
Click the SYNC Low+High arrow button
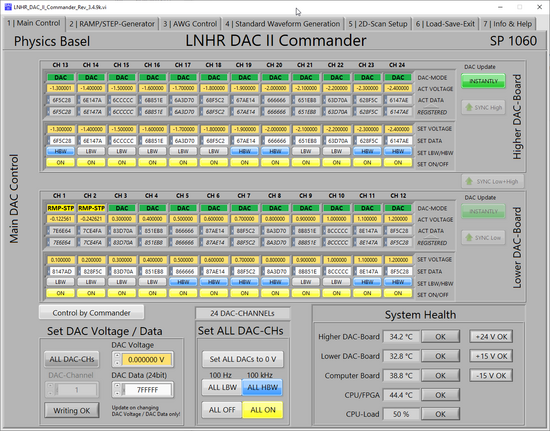(492, 181)
